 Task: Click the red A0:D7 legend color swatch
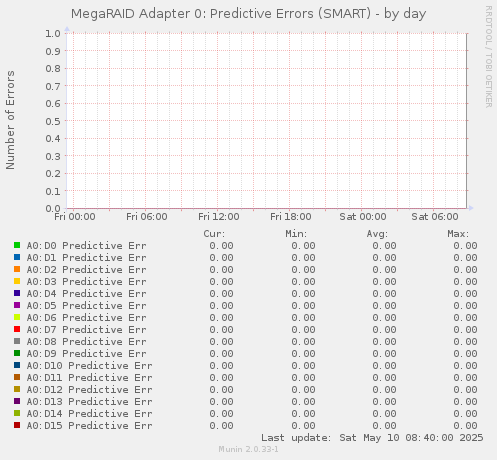pos(17,329)
